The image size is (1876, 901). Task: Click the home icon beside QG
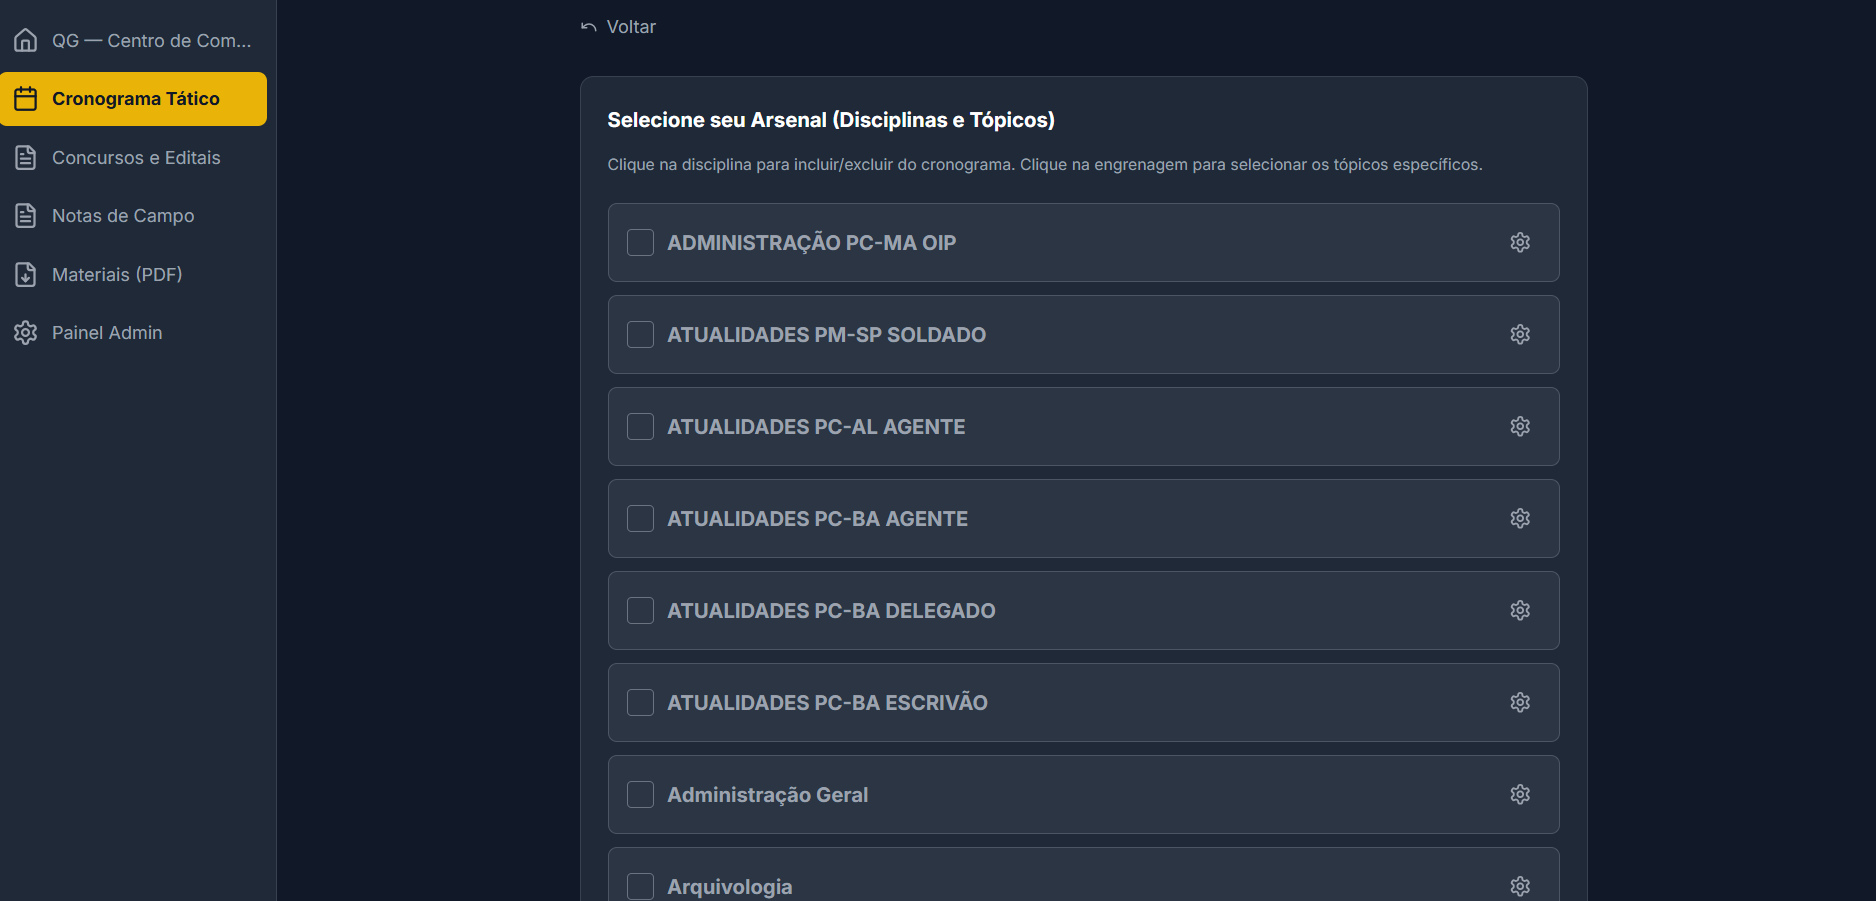tap(26, 40)
